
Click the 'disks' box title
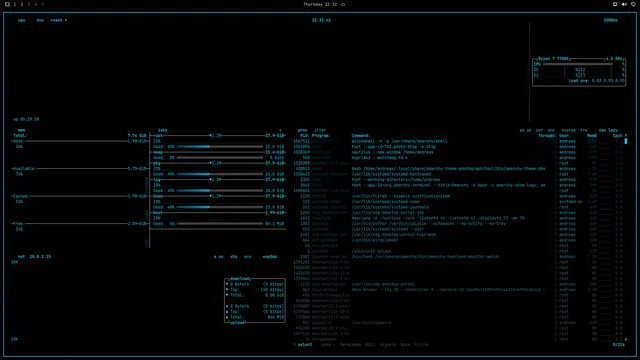pos(162,130)
